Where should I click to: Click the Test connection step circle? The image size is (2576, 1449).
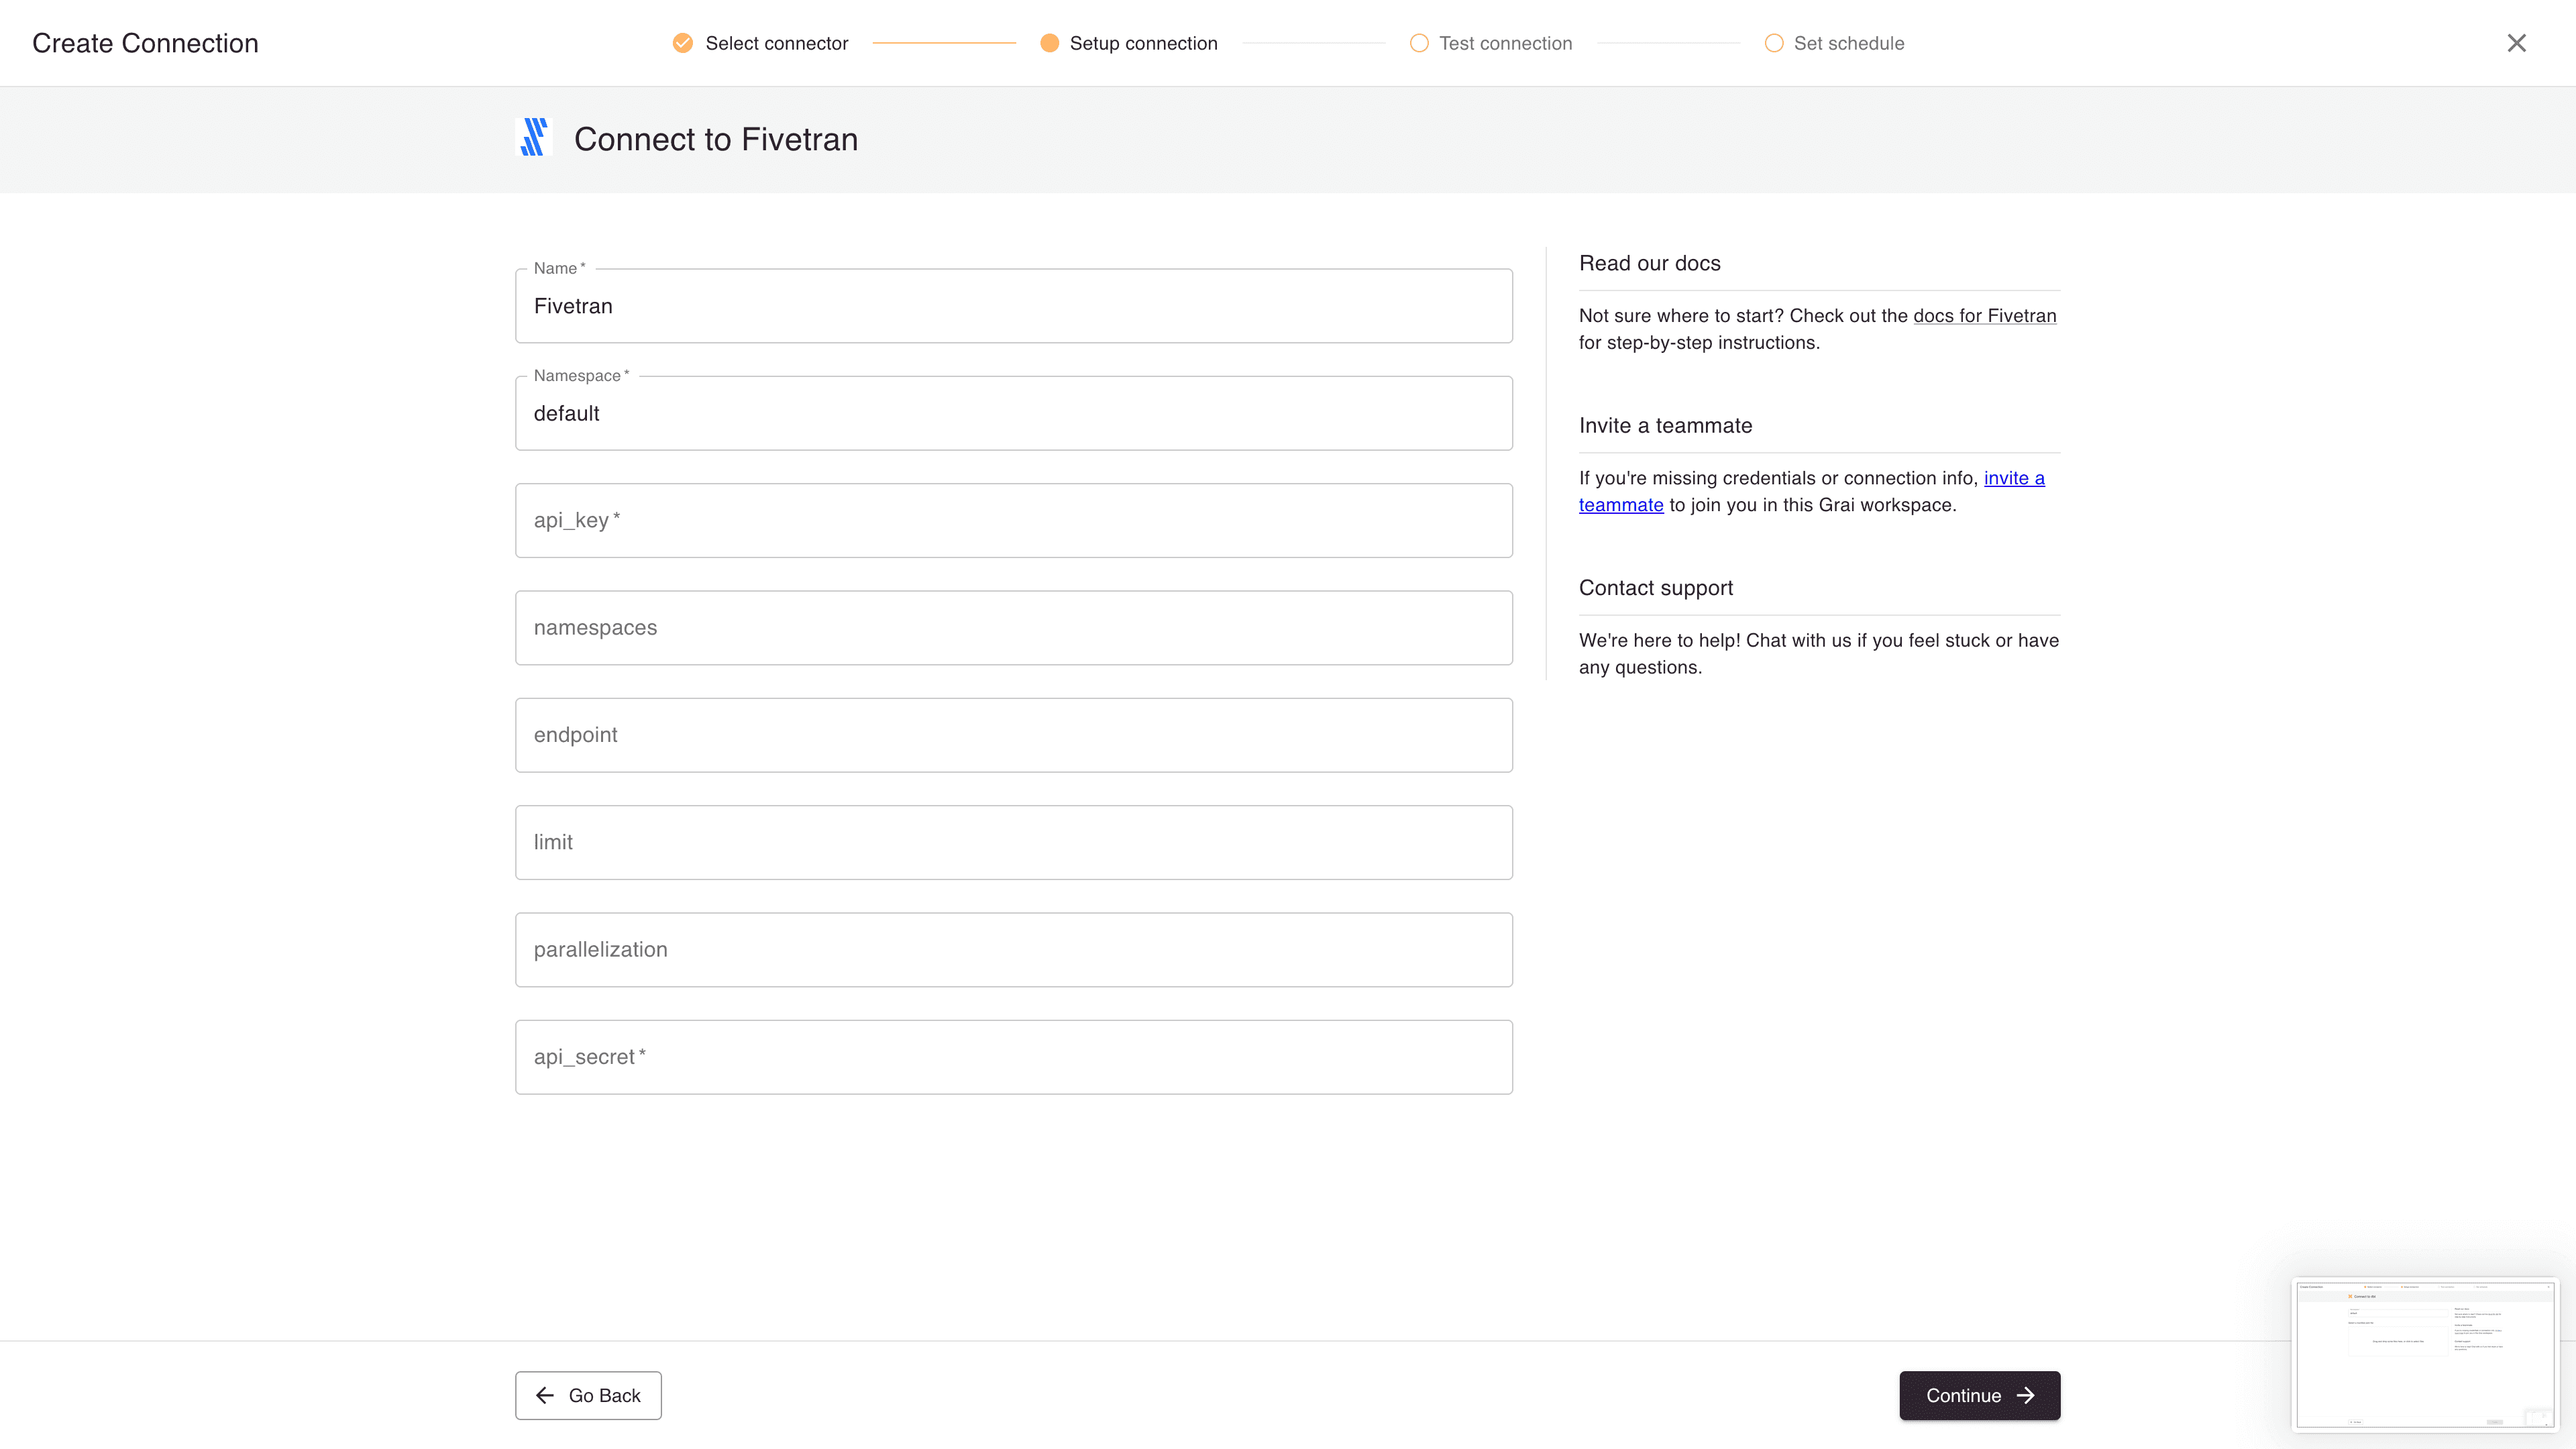(x=1419, y=43)
